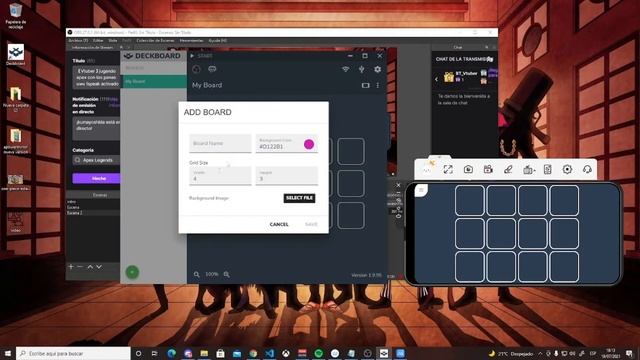
Task: Click the file transfer icon in mirror toolbar
Action: pos(548,169)
